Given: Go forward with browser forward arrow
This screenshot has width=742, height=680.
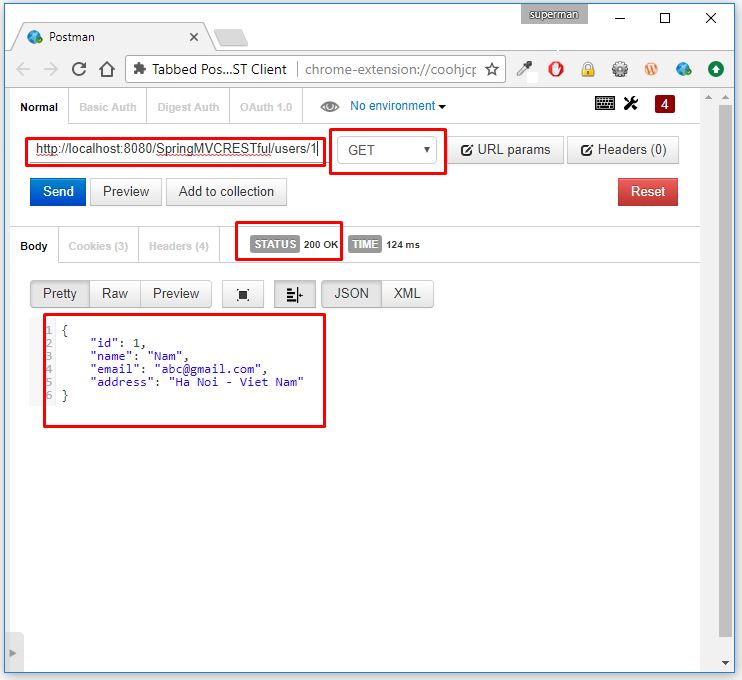Looking at the screenshot, I should coord(51,70).
